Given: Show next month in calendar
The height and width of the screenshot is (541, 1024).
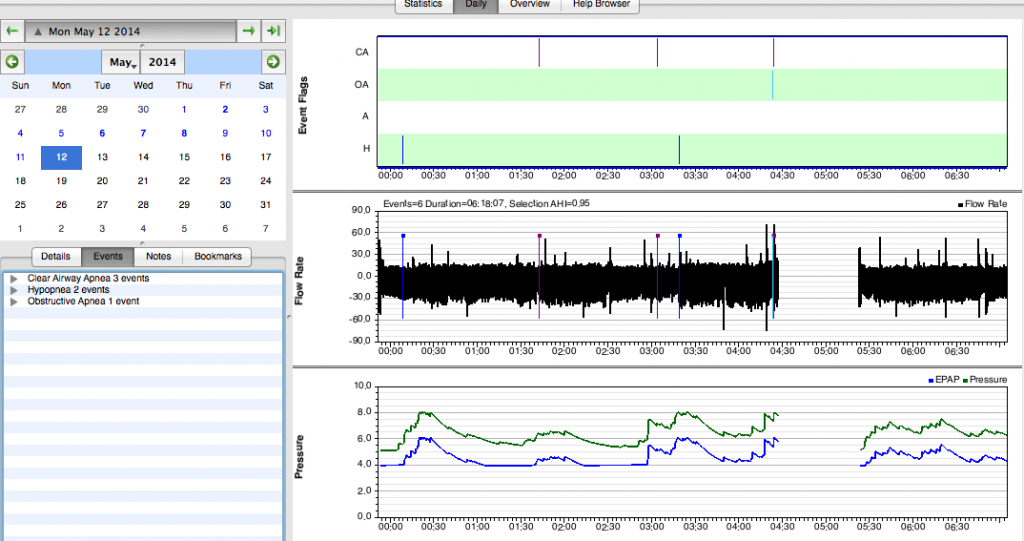Looking at the screenshot, I should [x=273, y=62].
